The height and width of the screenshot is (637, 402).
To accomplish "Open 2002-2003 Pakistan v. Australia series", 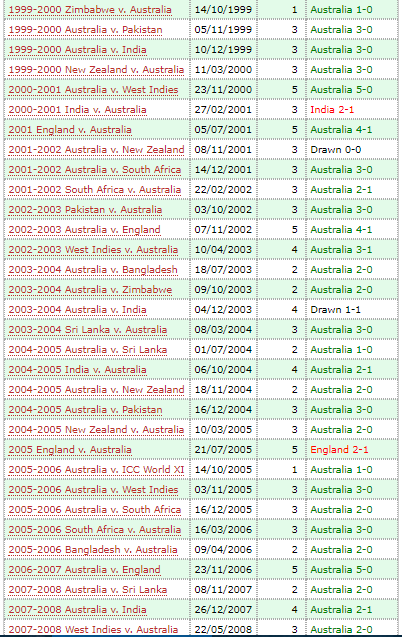I will 85,210.
